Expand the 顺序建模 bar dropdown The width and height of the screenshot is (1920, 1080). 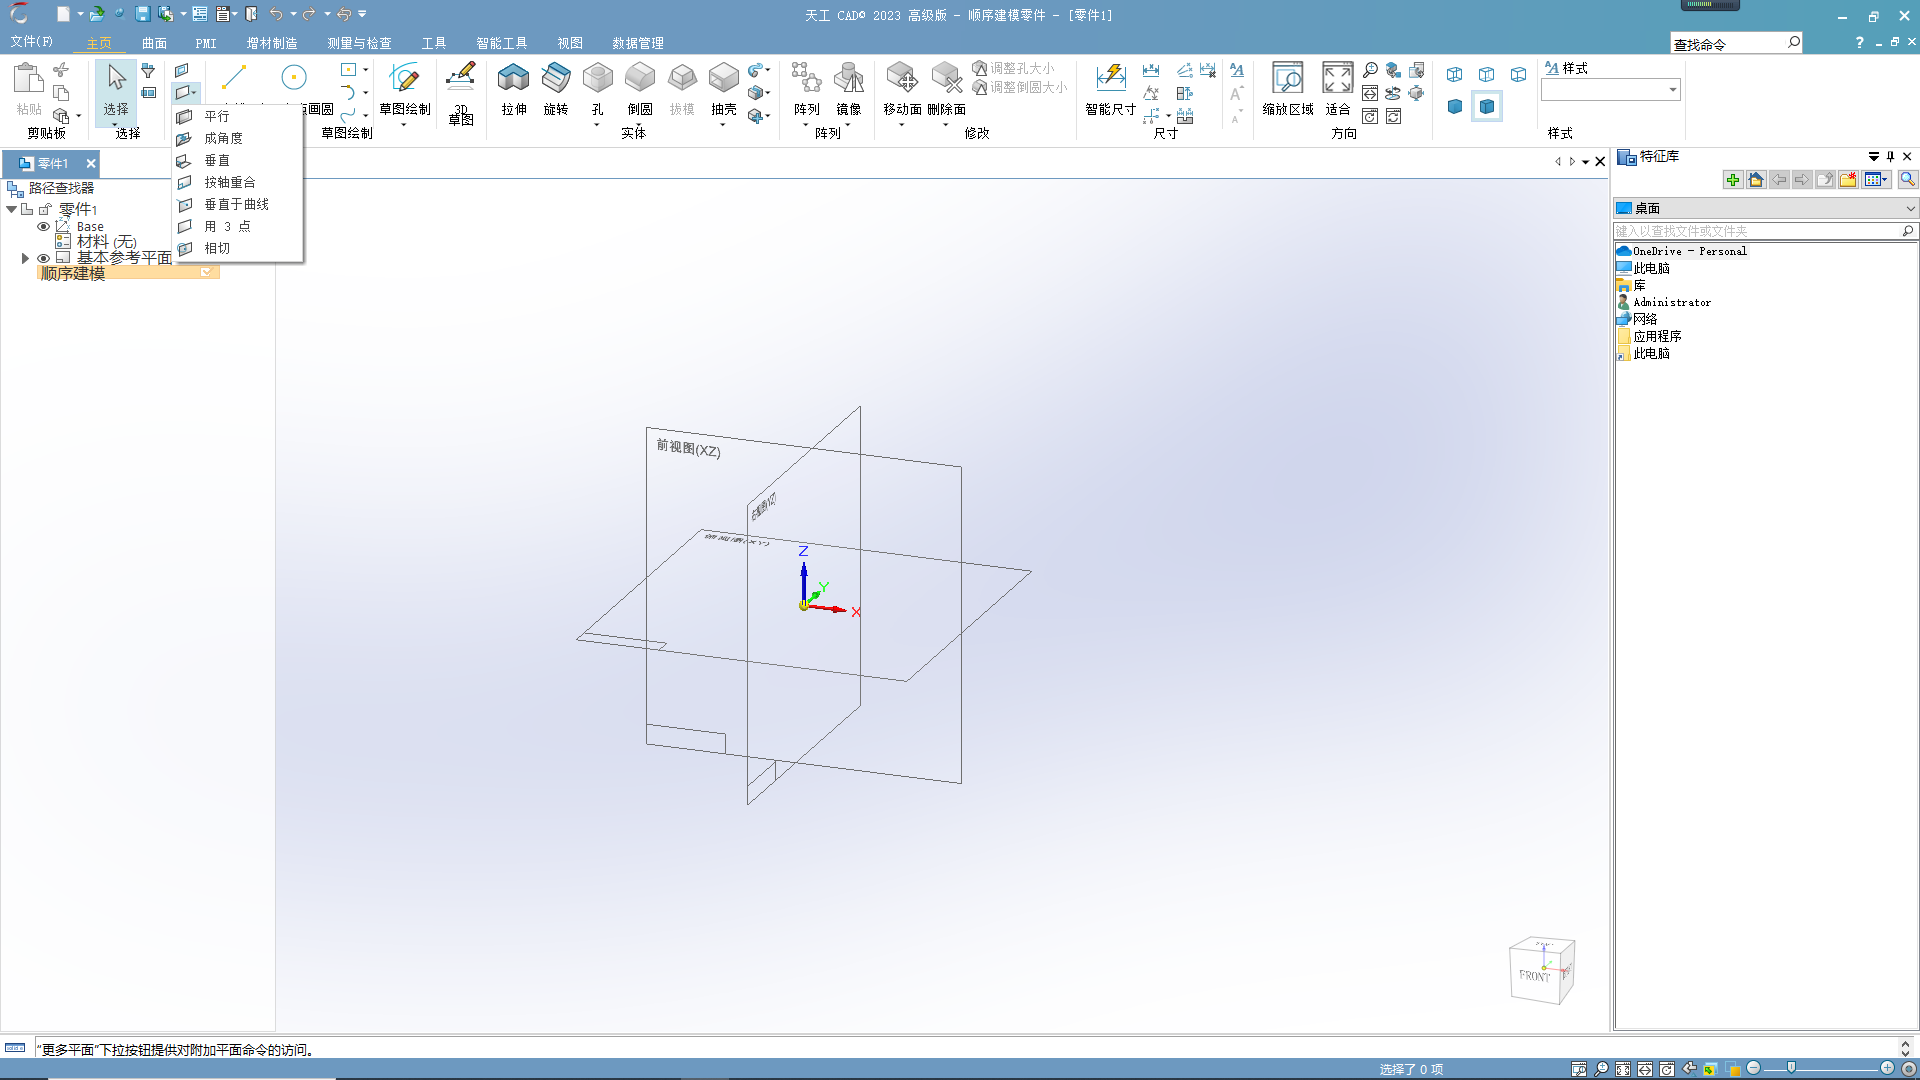[x=207, y=273]
